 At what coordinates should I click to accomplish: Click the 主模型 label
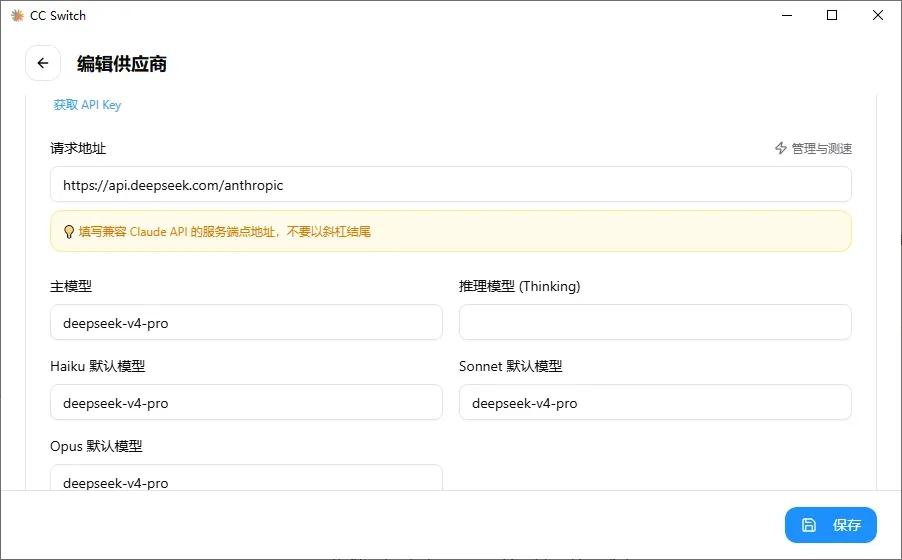click(x=71, y=286)
